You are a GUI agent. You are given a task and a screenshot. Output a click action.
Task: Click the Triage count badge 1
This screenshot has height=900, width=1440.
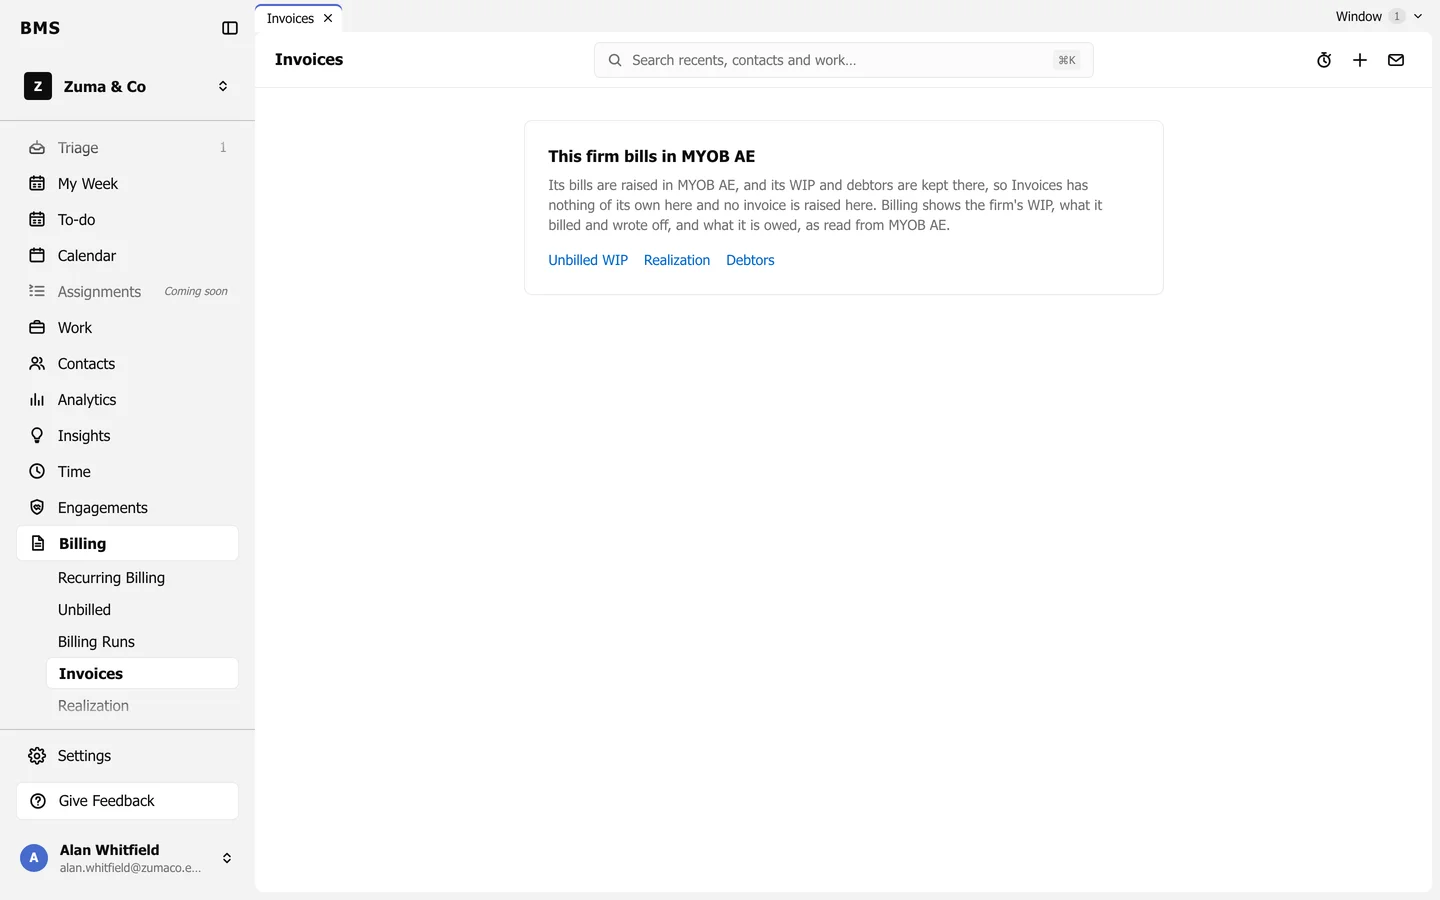click(x=223, y=148)
